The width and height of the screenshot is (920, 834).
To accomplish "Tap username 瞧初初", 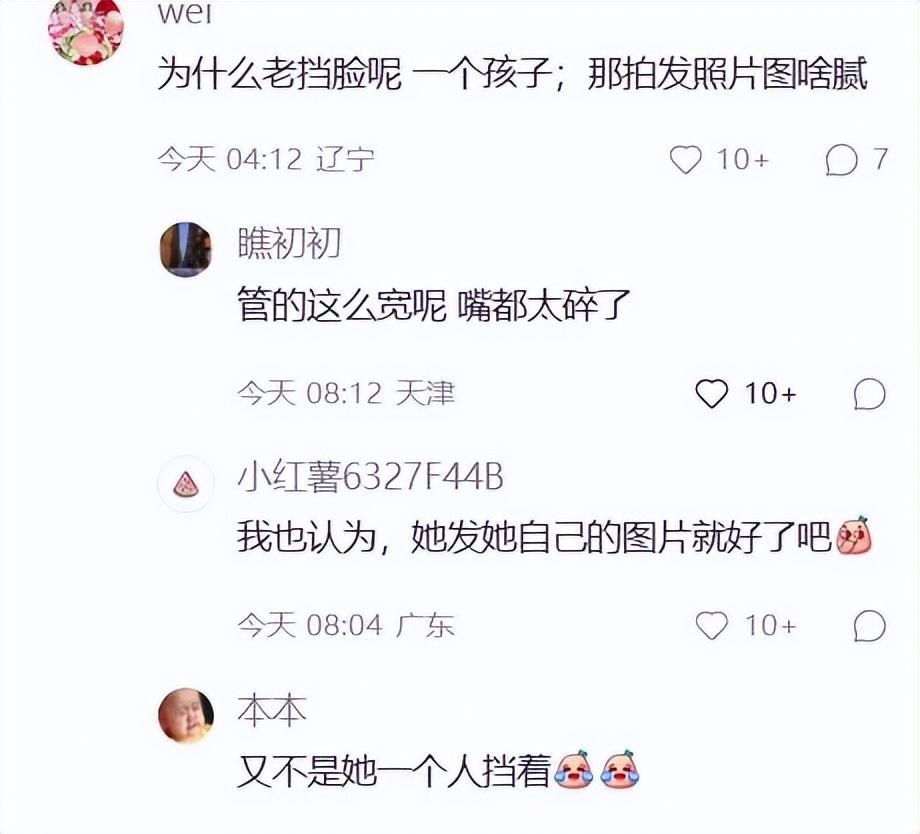I will point(289,242).
